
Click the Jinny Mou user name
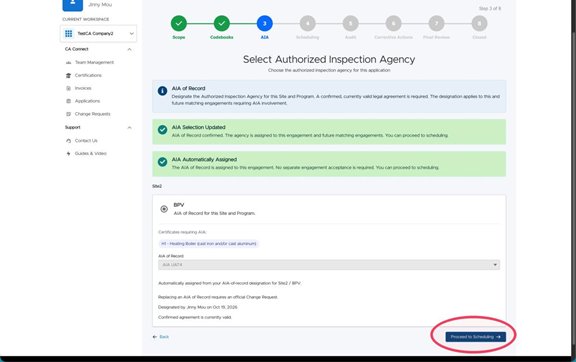[100, 5]
